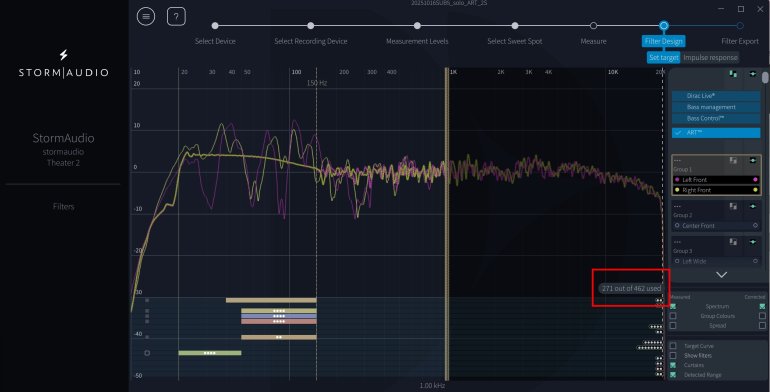This screenshot has width=770, height=392.
Task: Select the checked ART mode entry
Action: tap(716, 133)
